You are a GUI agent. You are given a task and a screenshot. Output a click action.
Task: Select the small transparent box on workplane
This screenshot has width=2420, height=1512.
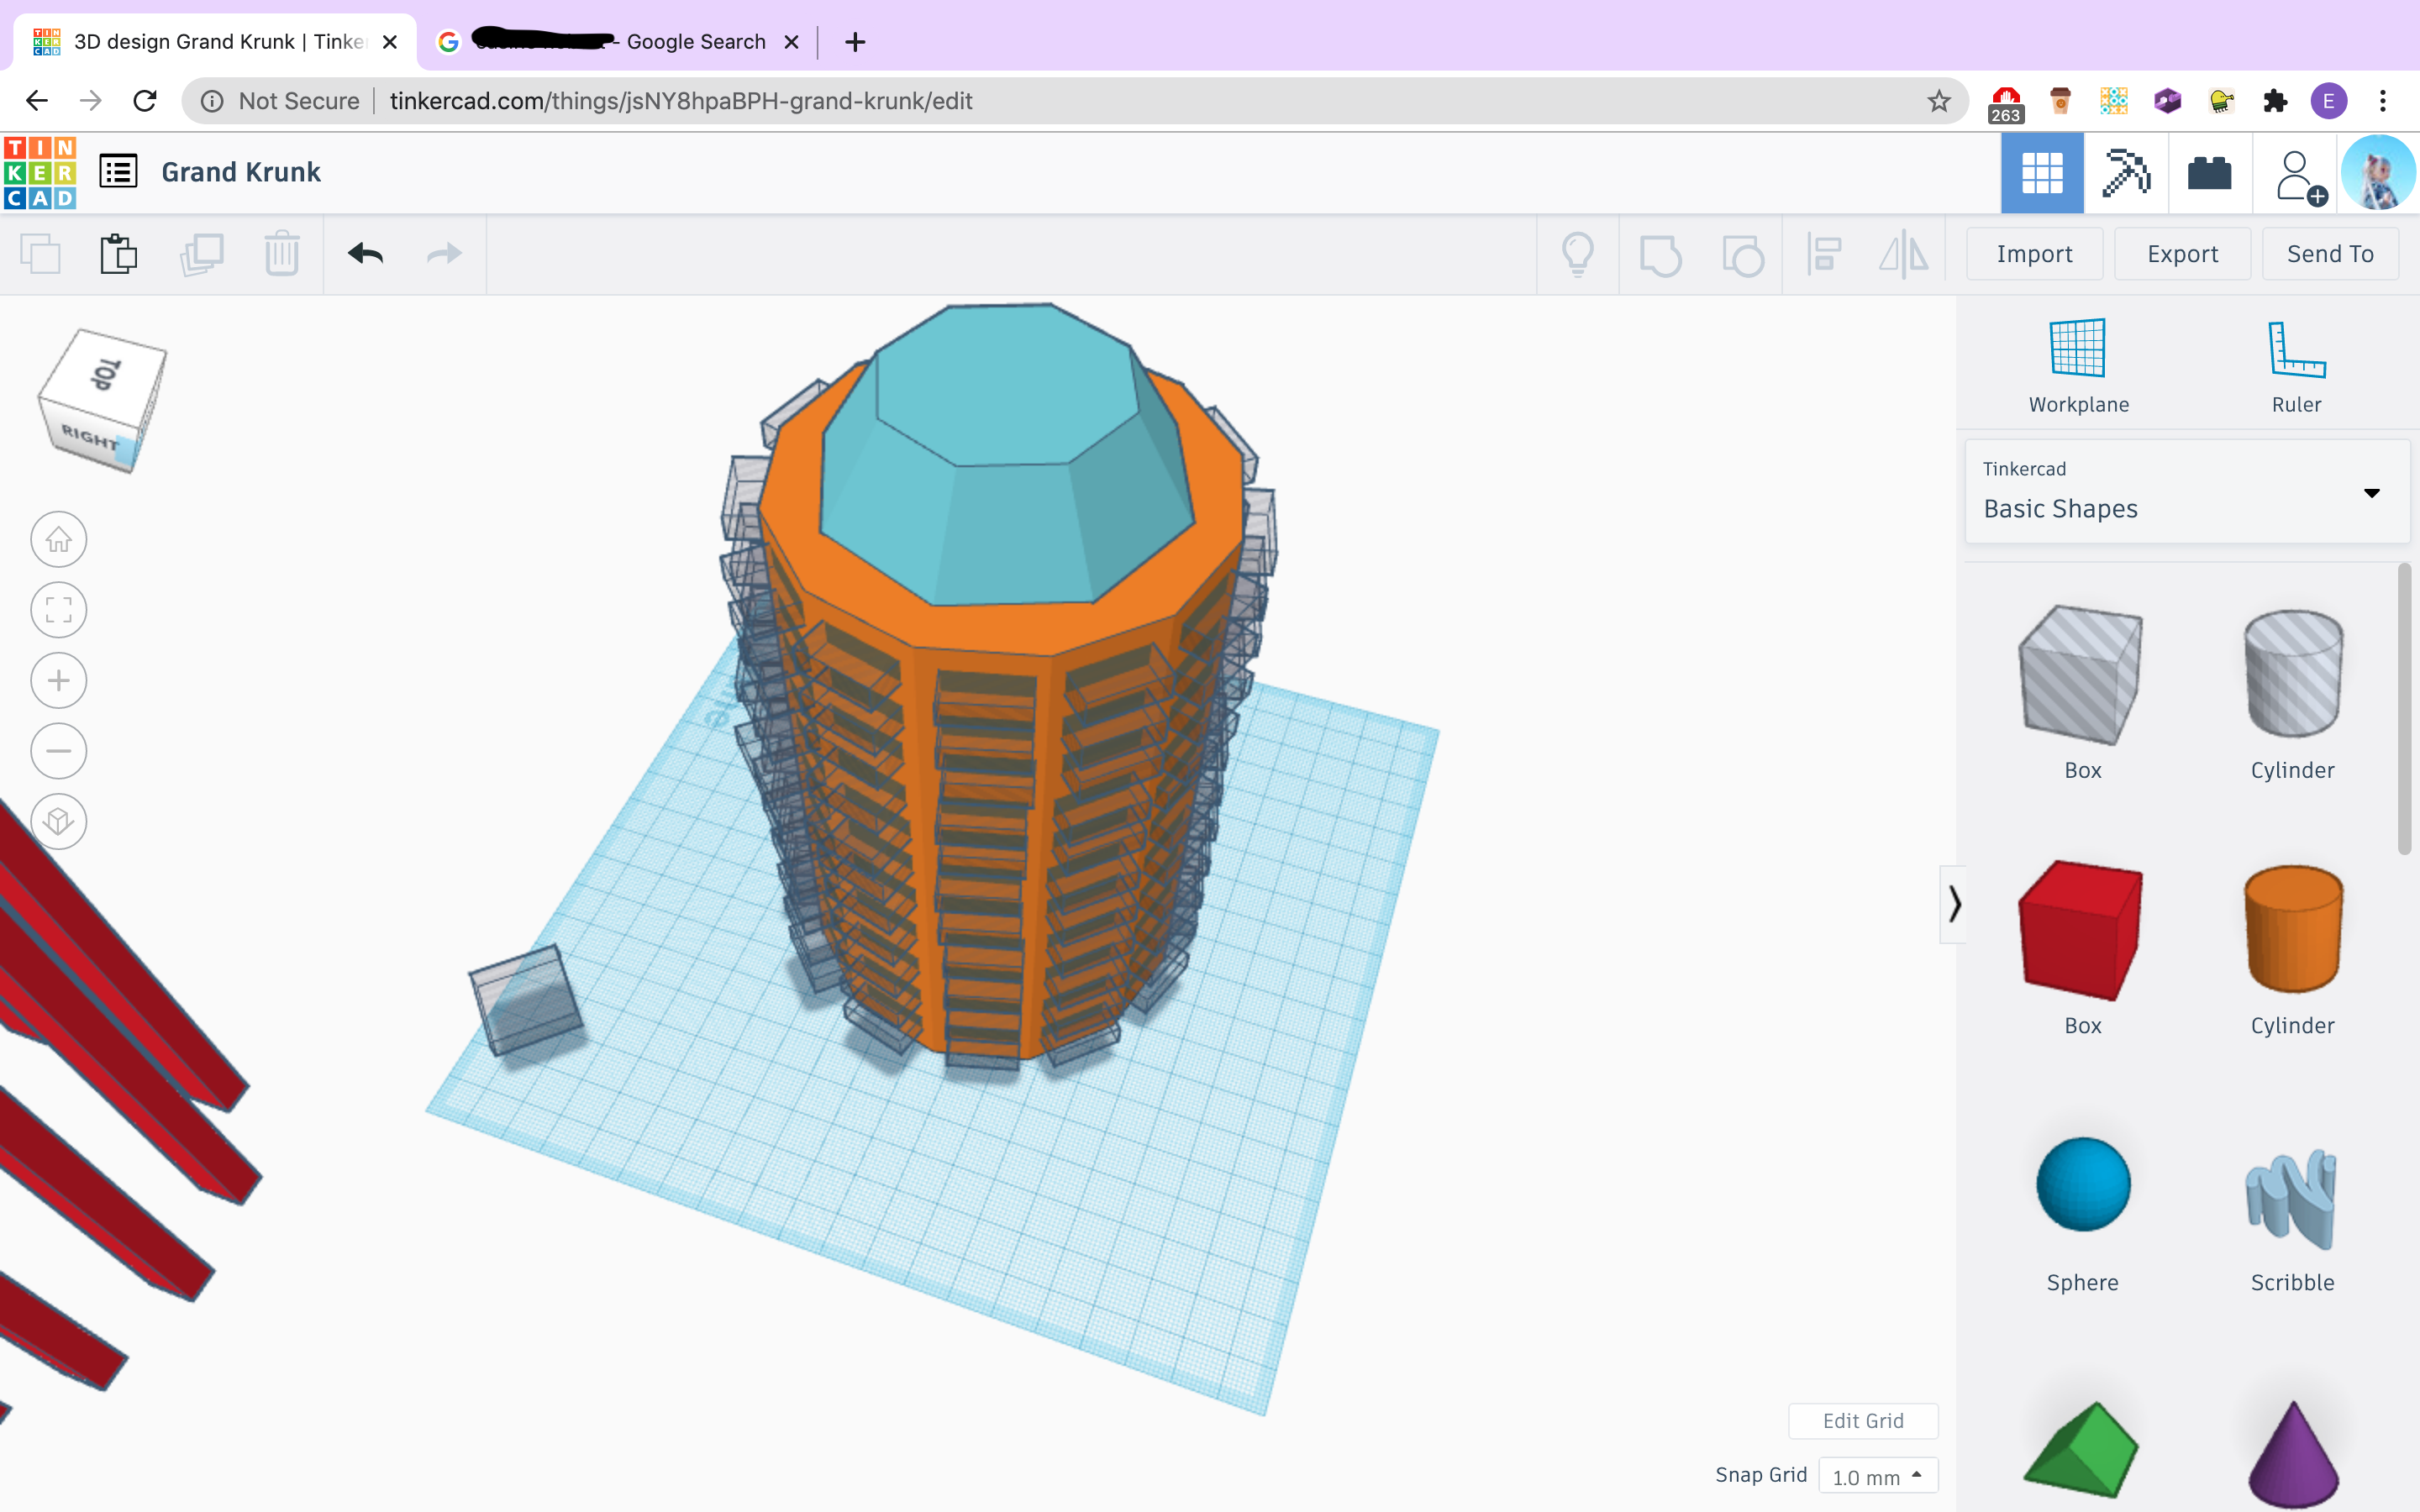click(526, 1000)
